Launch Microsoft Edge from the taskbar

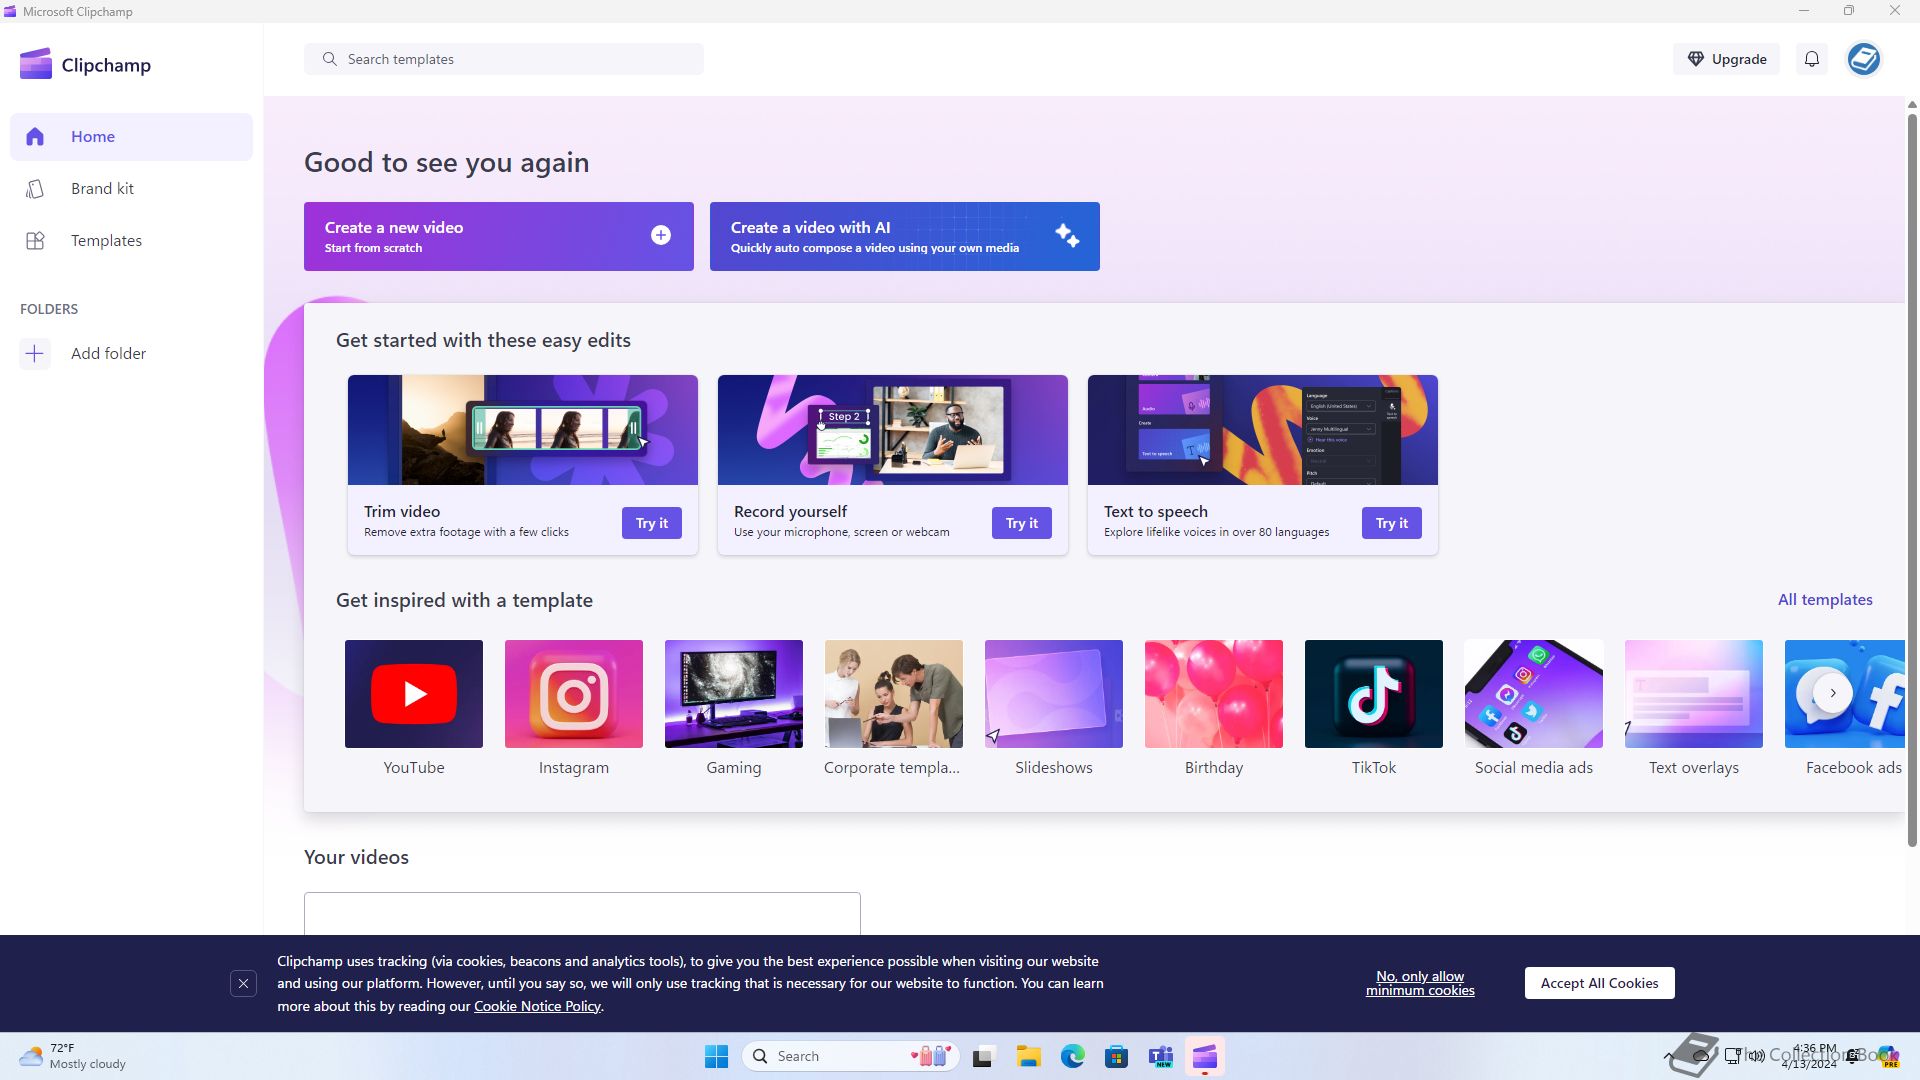point(1073,1056)
